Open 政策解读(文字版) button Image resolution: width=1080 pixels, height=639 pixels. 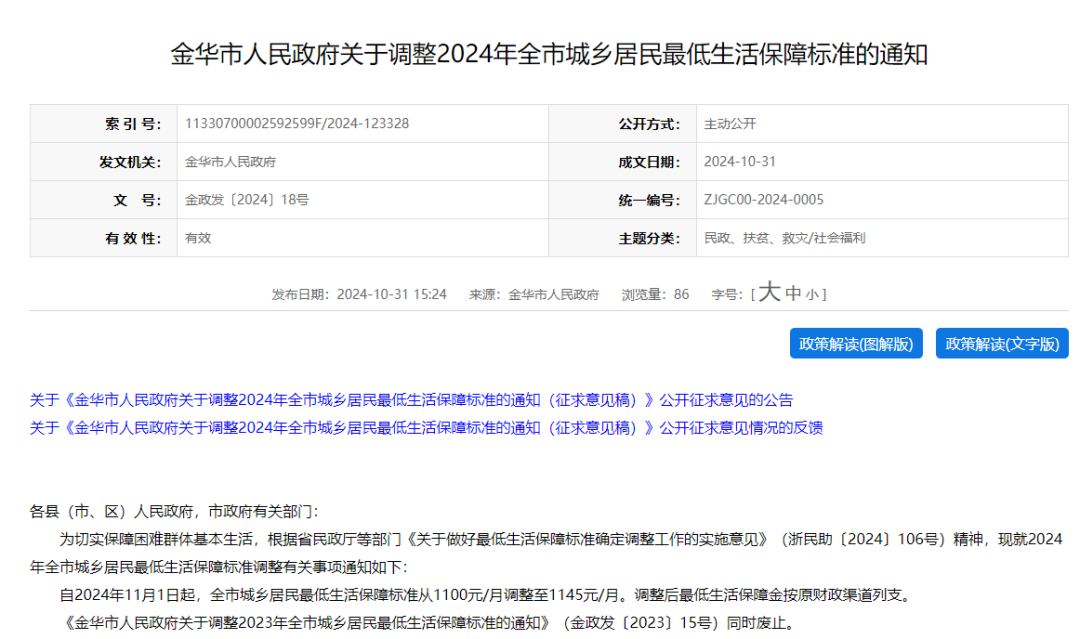coord(1001,344)
